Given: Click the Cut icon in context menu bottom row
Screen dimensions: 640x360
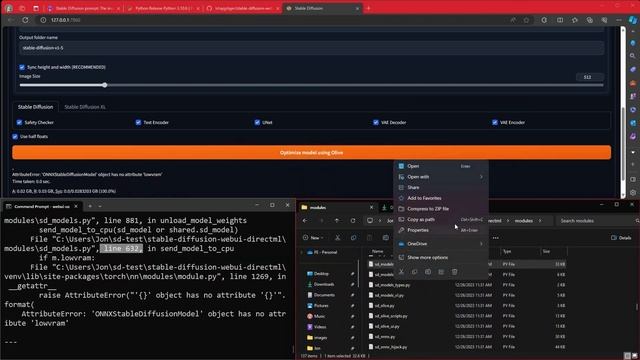Looking at the screenshot, I should click(x=401, y=272).
